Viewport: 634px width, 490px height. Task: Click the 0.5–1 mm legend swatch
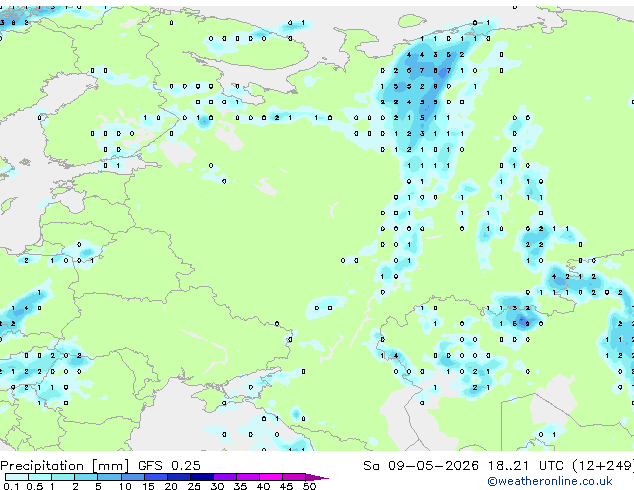[40, 477]
